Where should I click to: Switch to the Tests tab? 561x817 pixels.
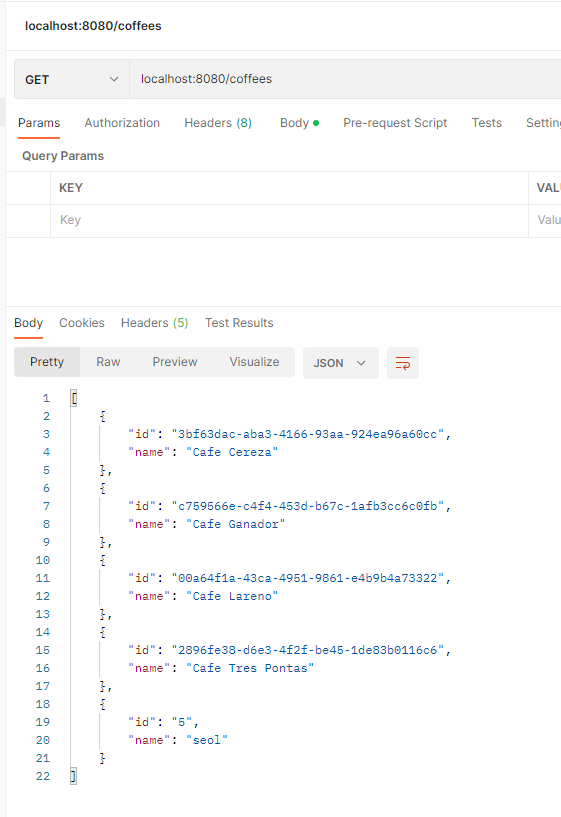[487, 123]
